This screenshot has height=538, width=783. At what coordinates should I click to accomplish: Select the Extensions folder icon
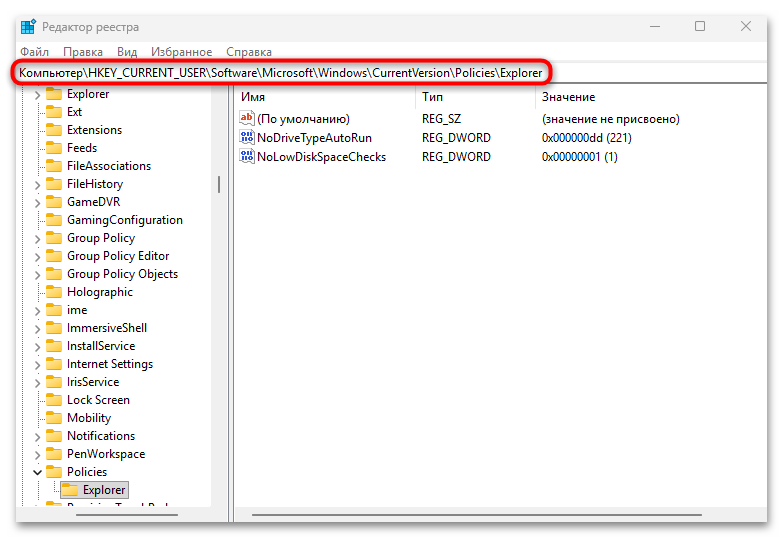click(54, 130)
